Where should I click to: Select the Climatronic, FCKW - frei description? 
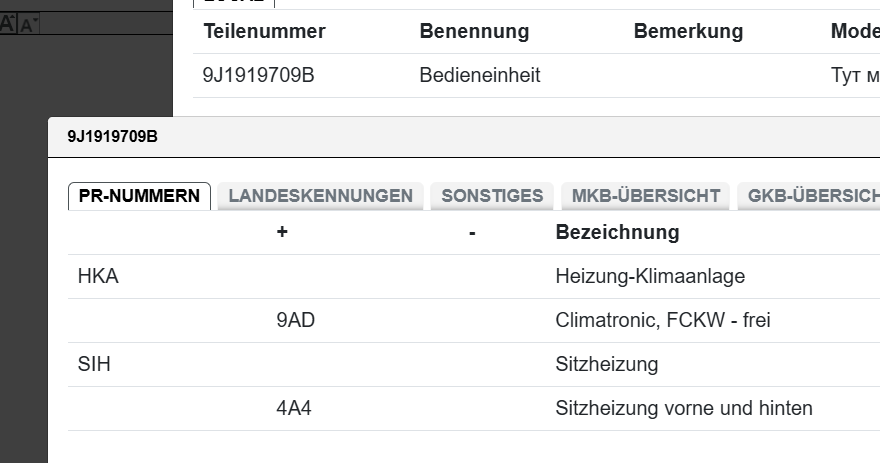663,320
